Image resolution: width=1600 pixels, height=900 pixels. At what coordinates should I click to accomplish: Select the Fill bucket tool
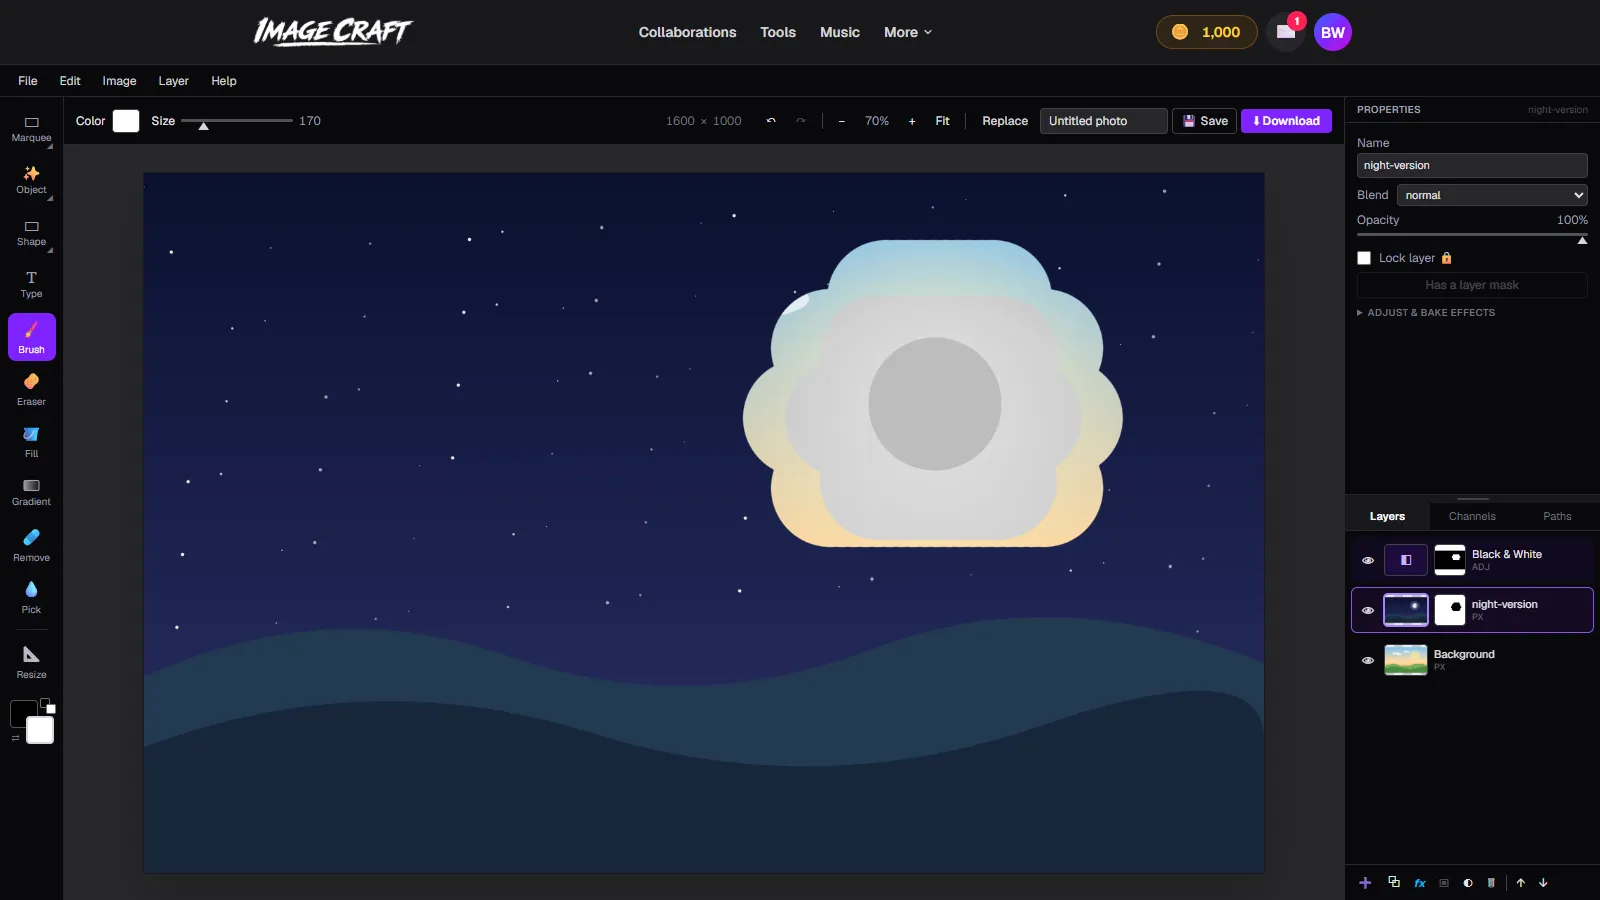pos(31,441)
